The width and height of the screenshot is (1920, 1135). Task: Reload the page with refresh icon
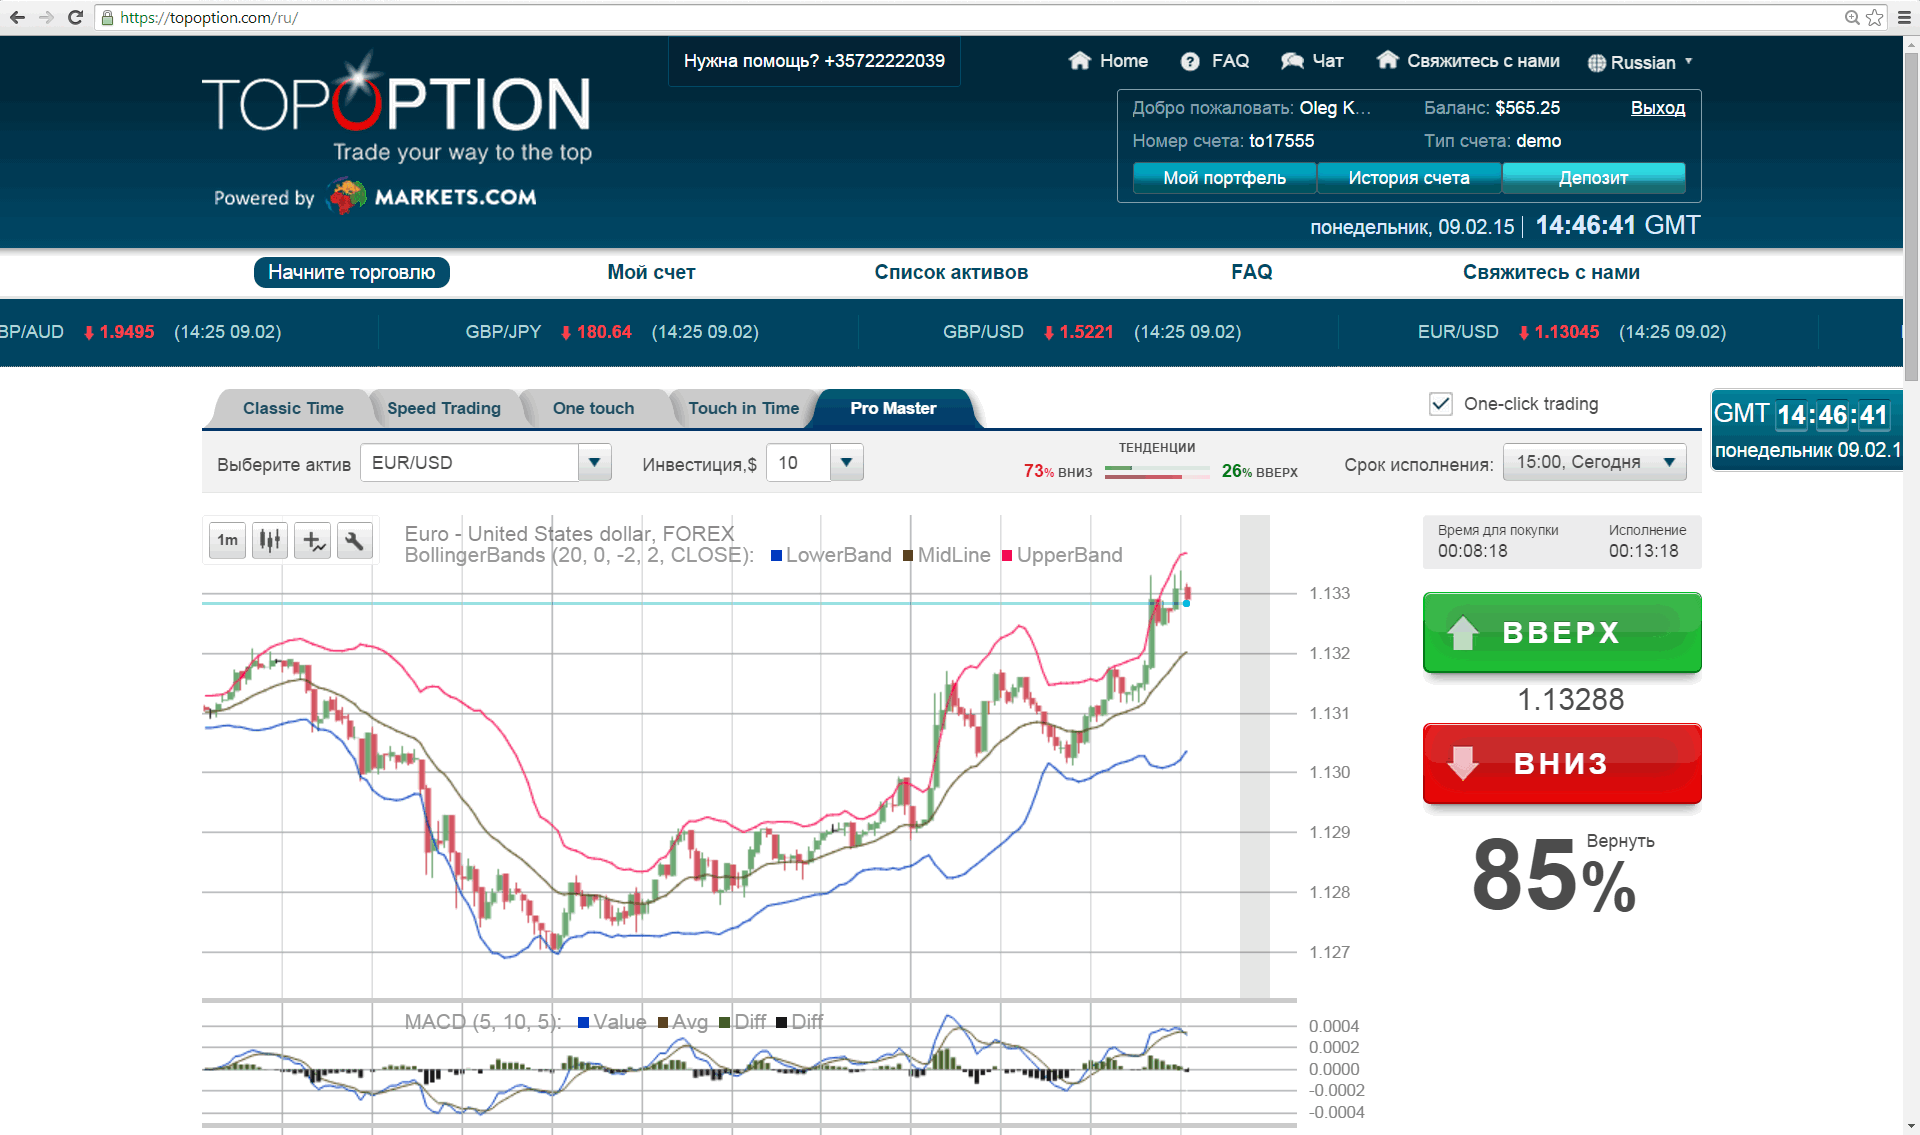pos(75,17)
